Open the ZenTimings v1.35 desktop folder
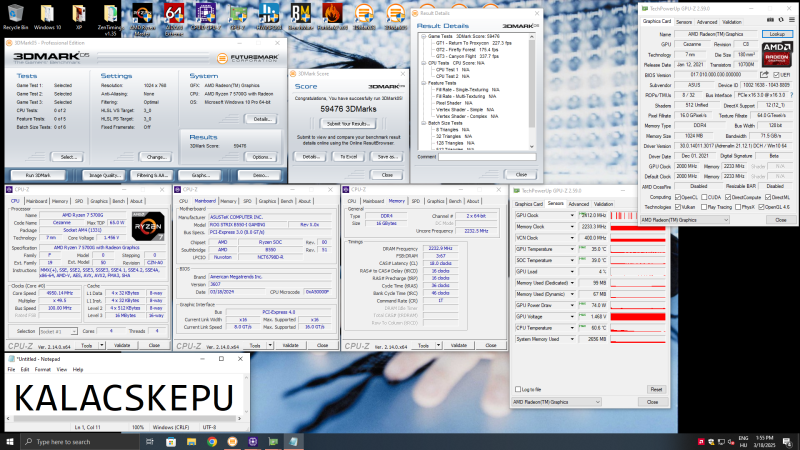Image resolution: width=800 pixels, height=450 pixels. pos(110,19)
